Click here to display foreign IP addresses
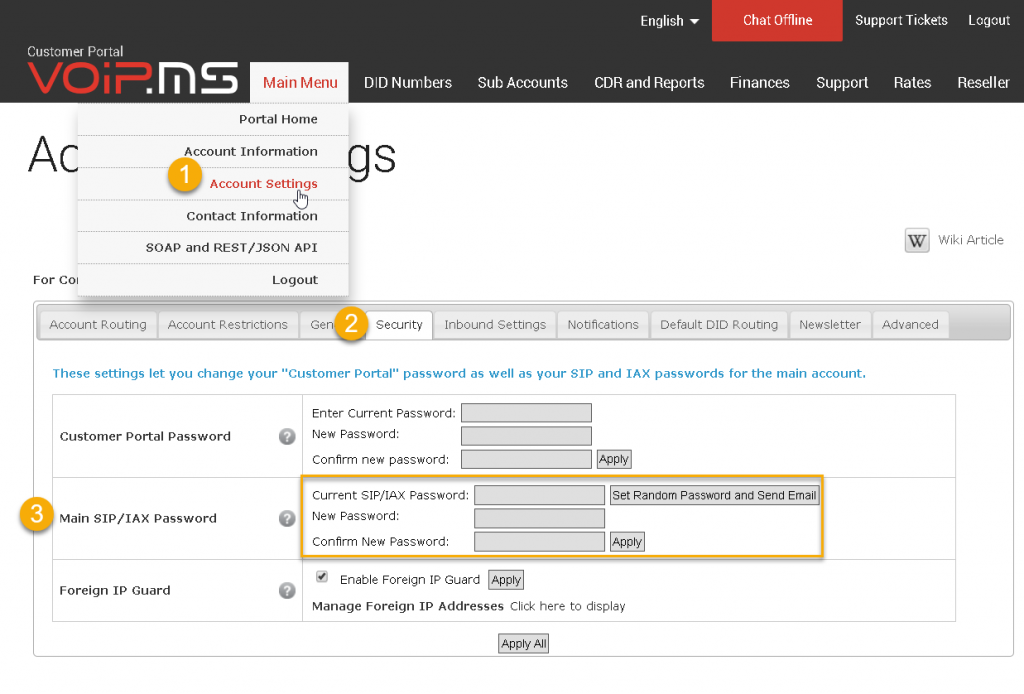The height and width of the screenshot is (694, 1024). (x=568, y=607)
